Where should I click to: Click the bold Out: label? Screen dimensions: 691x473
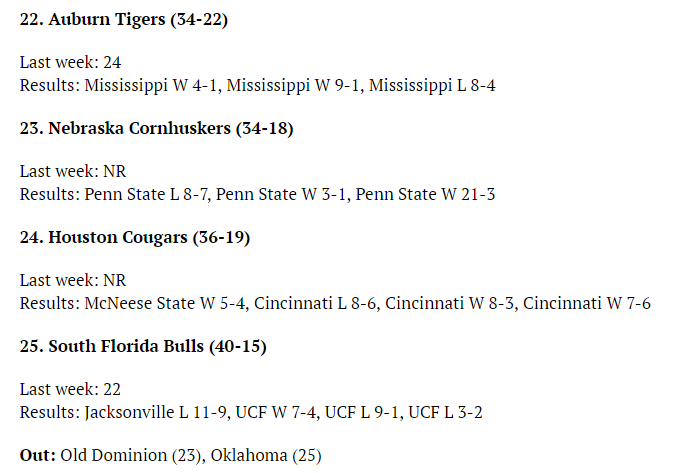[x=38, y=455]
